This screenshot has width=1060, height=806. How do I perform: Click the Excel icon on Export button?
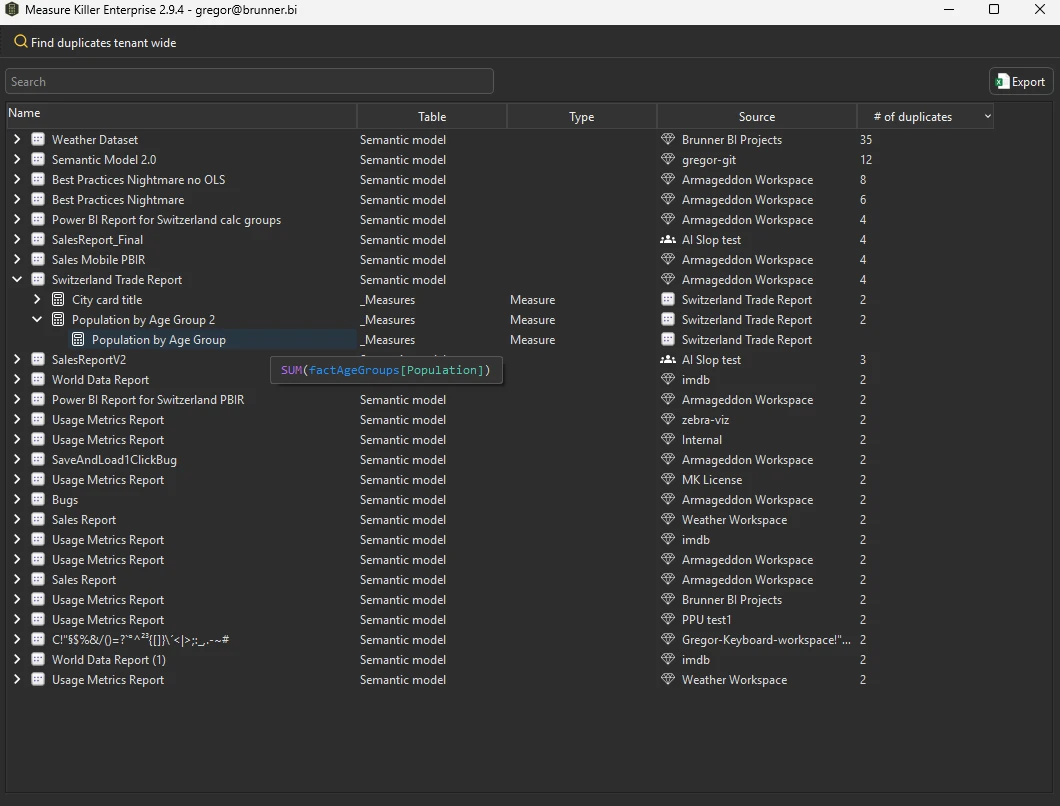(1002, 82)
